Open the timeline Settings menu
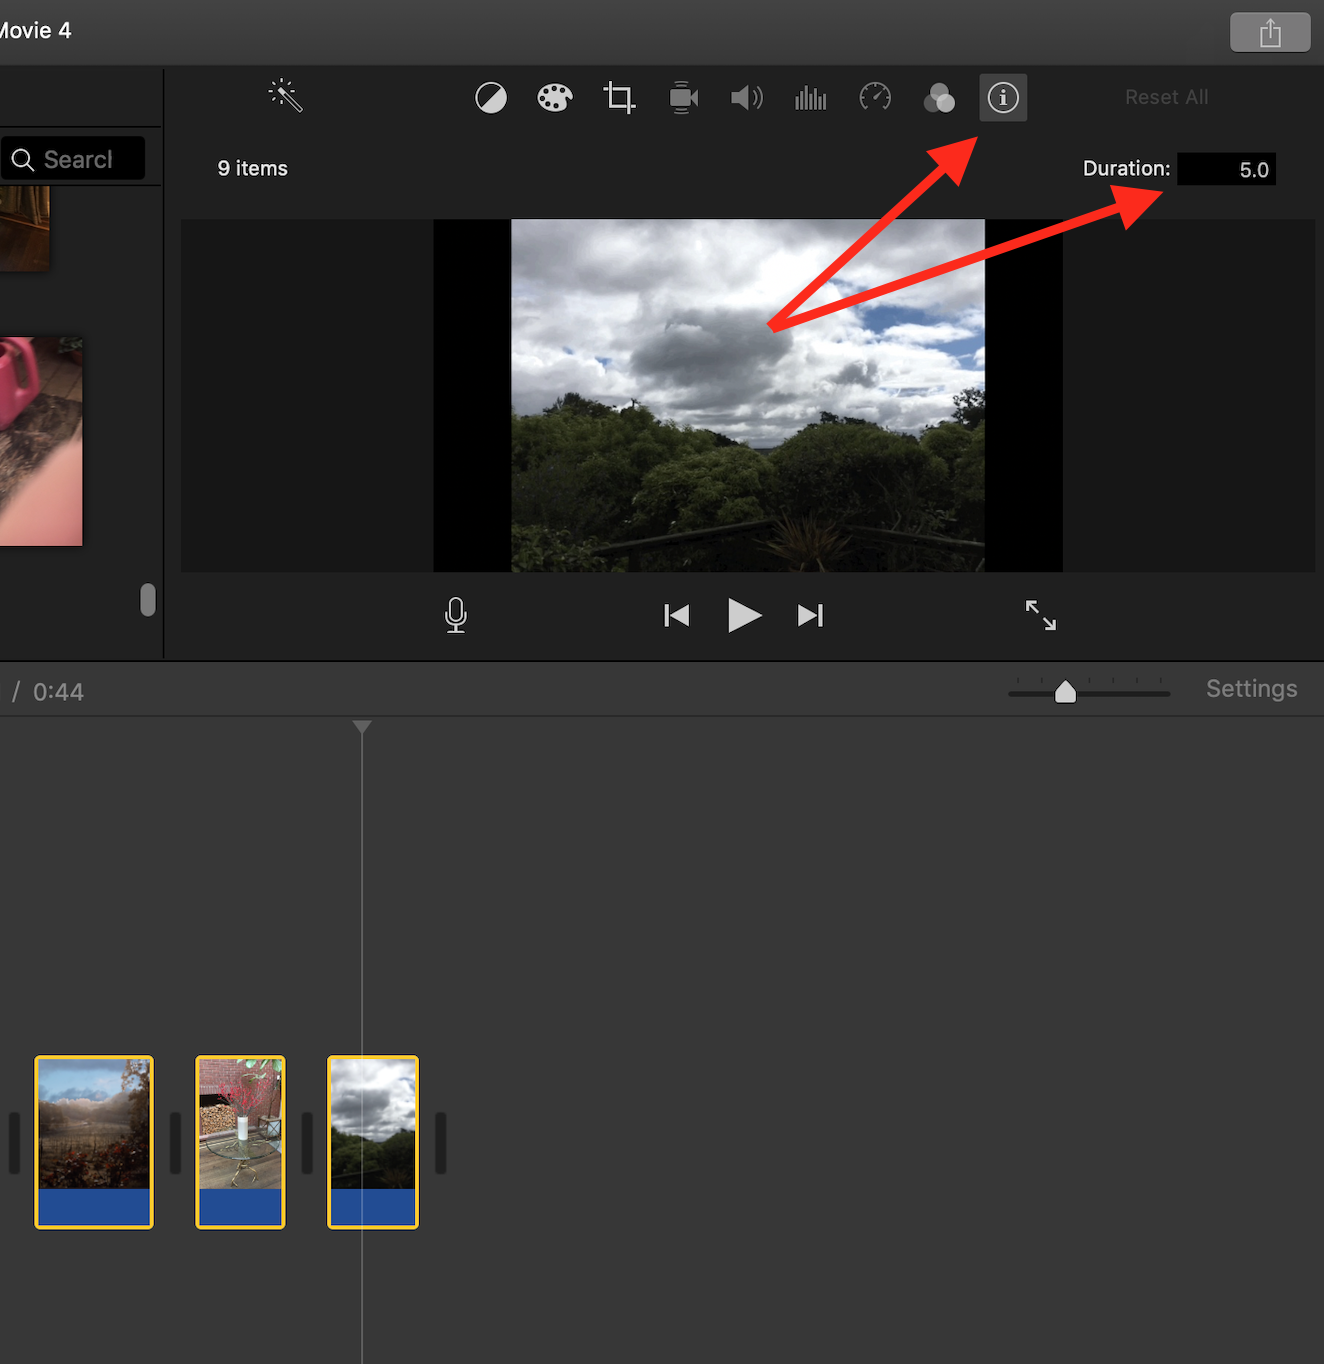1324x1364 pixels. (x=1252, y=689)
